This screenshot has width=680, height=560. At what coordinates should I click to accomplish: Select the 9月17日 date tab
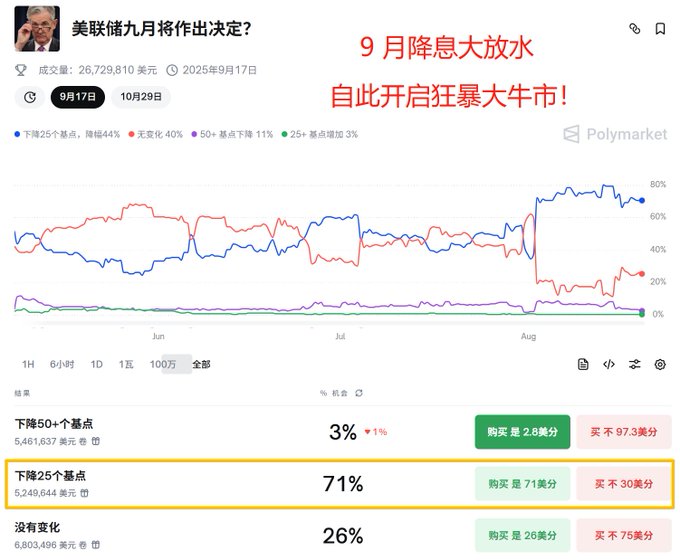[x=77, y=97]
